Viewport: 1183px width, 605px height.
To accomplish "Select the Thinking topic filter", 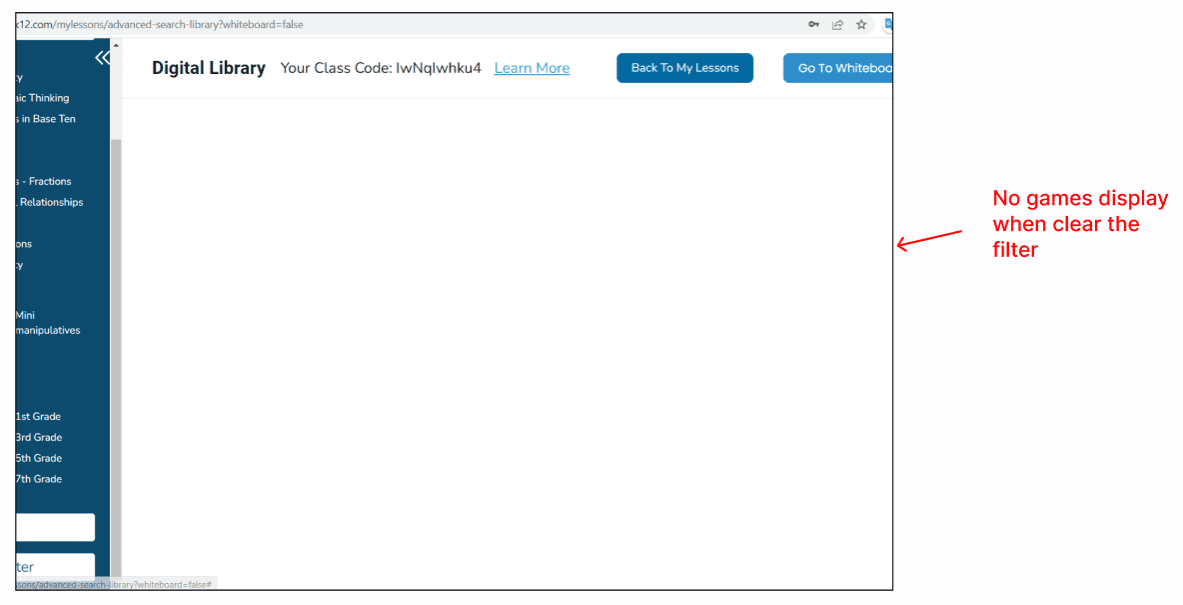I will (42, 98).
